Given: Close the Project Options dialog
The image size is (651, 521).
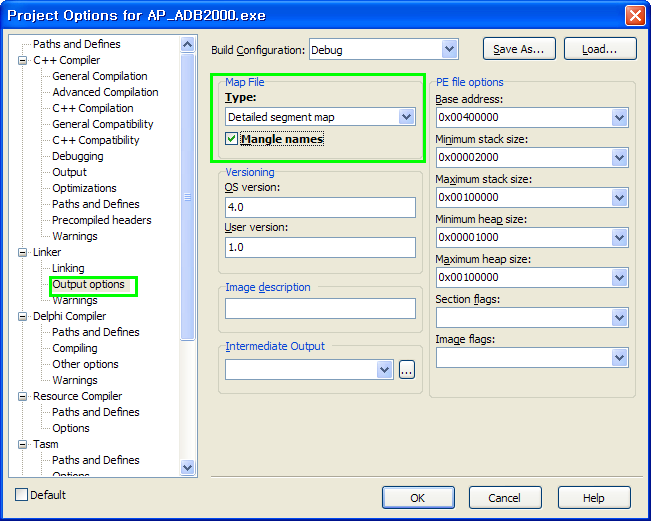Looking at the screenshot, I should tap(634, 15).
